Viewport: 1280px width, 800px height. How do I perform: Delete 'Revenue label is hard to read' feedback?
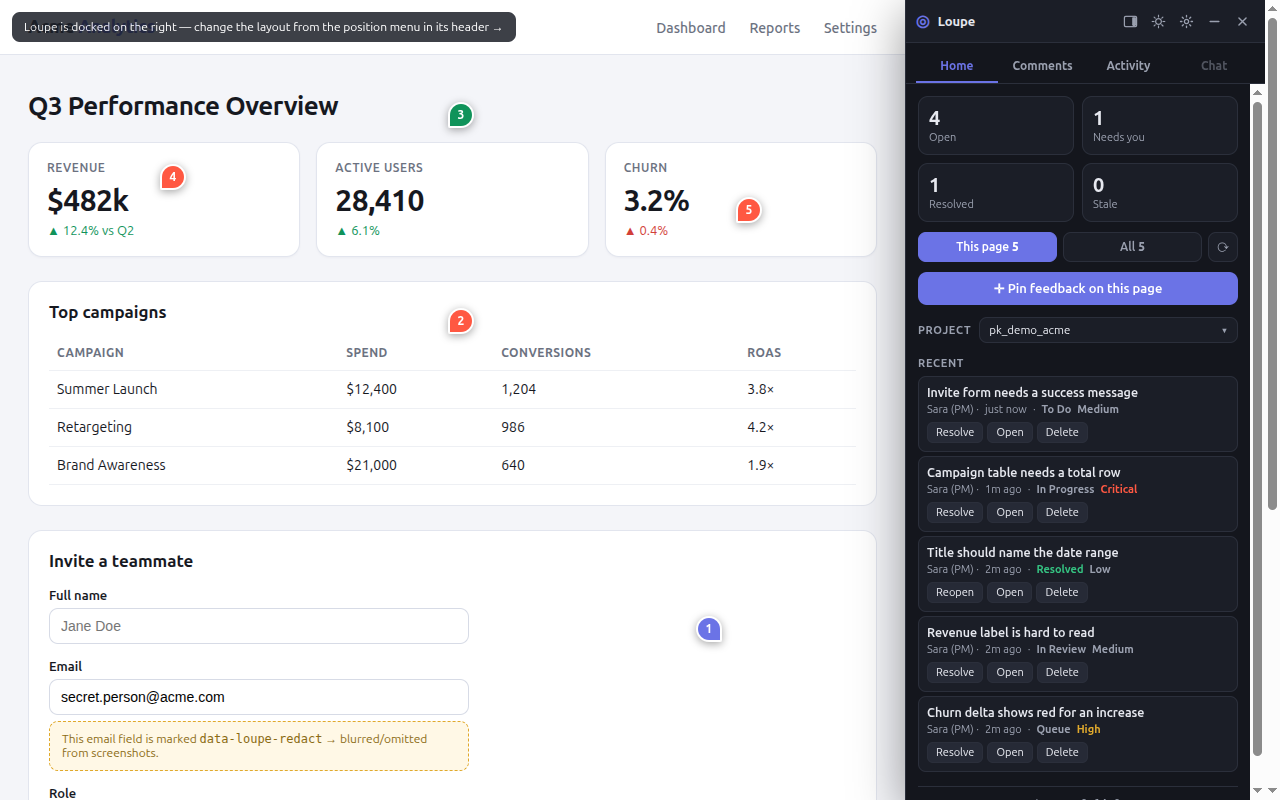click(x=1062, y=672)
